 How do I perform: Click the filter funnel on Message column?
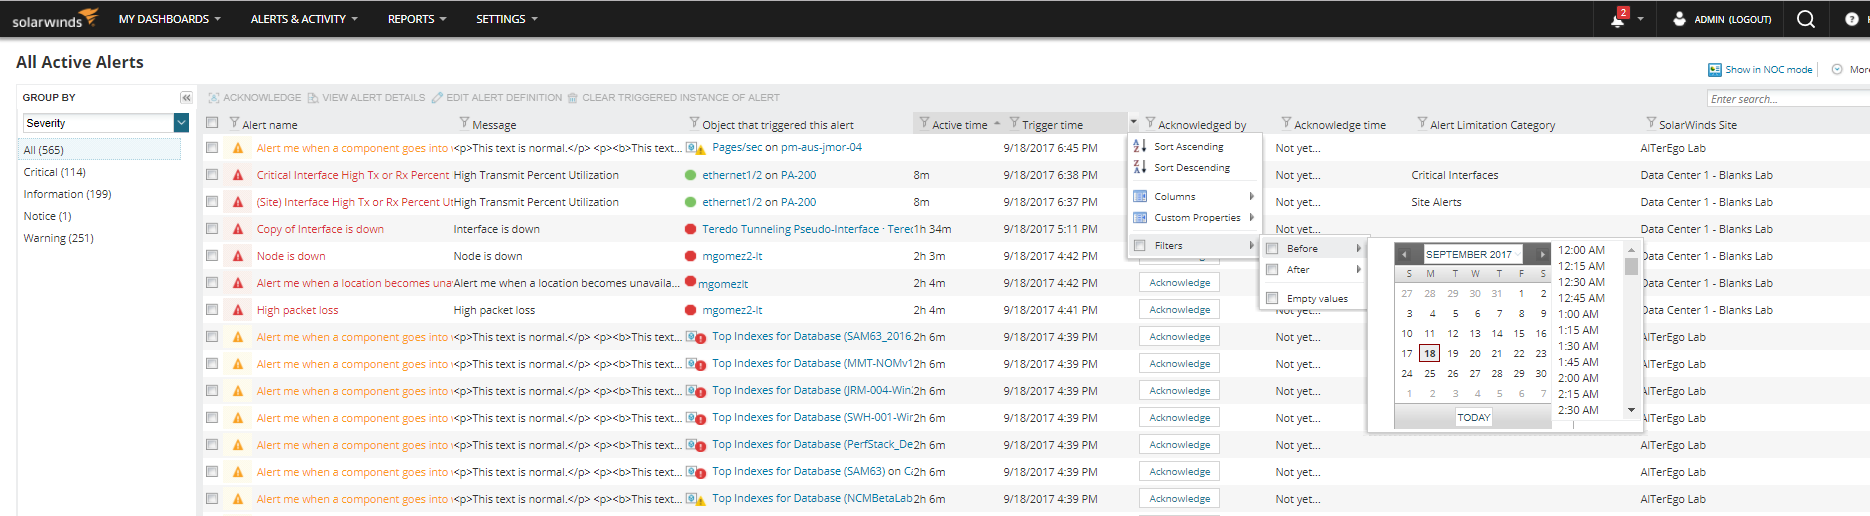464,123
